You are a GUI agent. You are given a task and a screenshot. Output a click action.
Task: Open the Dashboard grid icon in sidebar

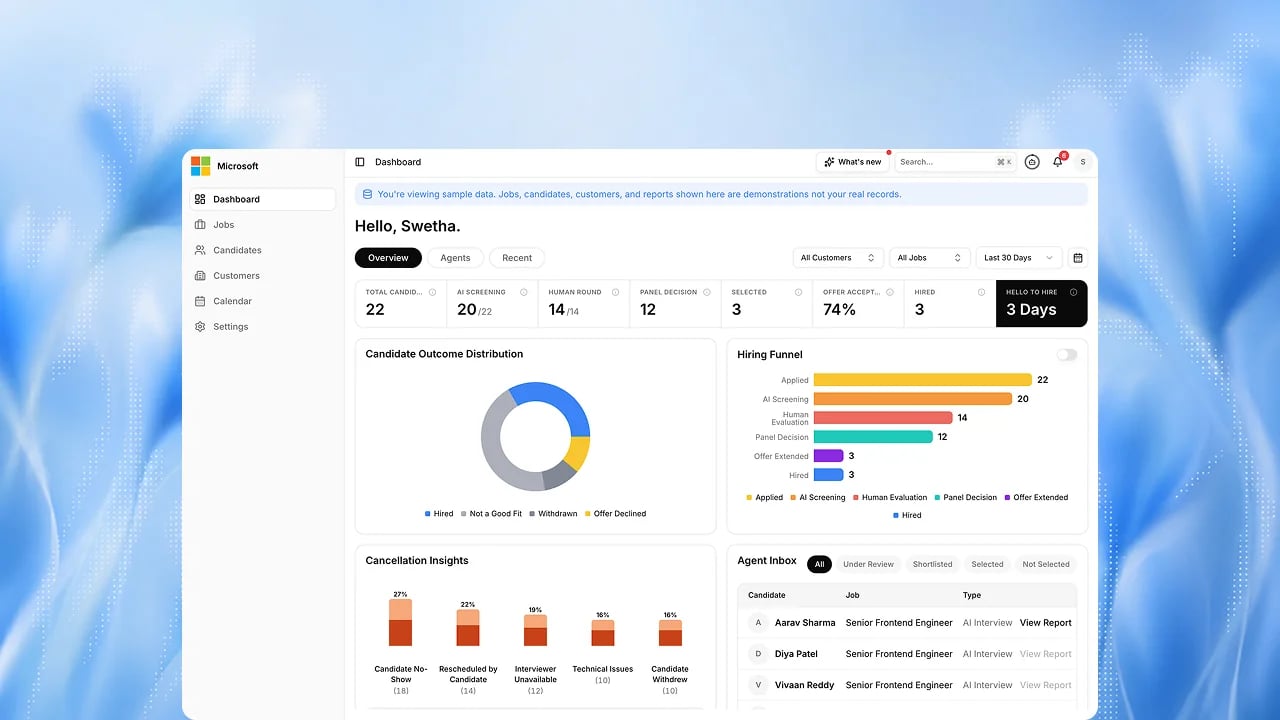click(x=200, y=199)
